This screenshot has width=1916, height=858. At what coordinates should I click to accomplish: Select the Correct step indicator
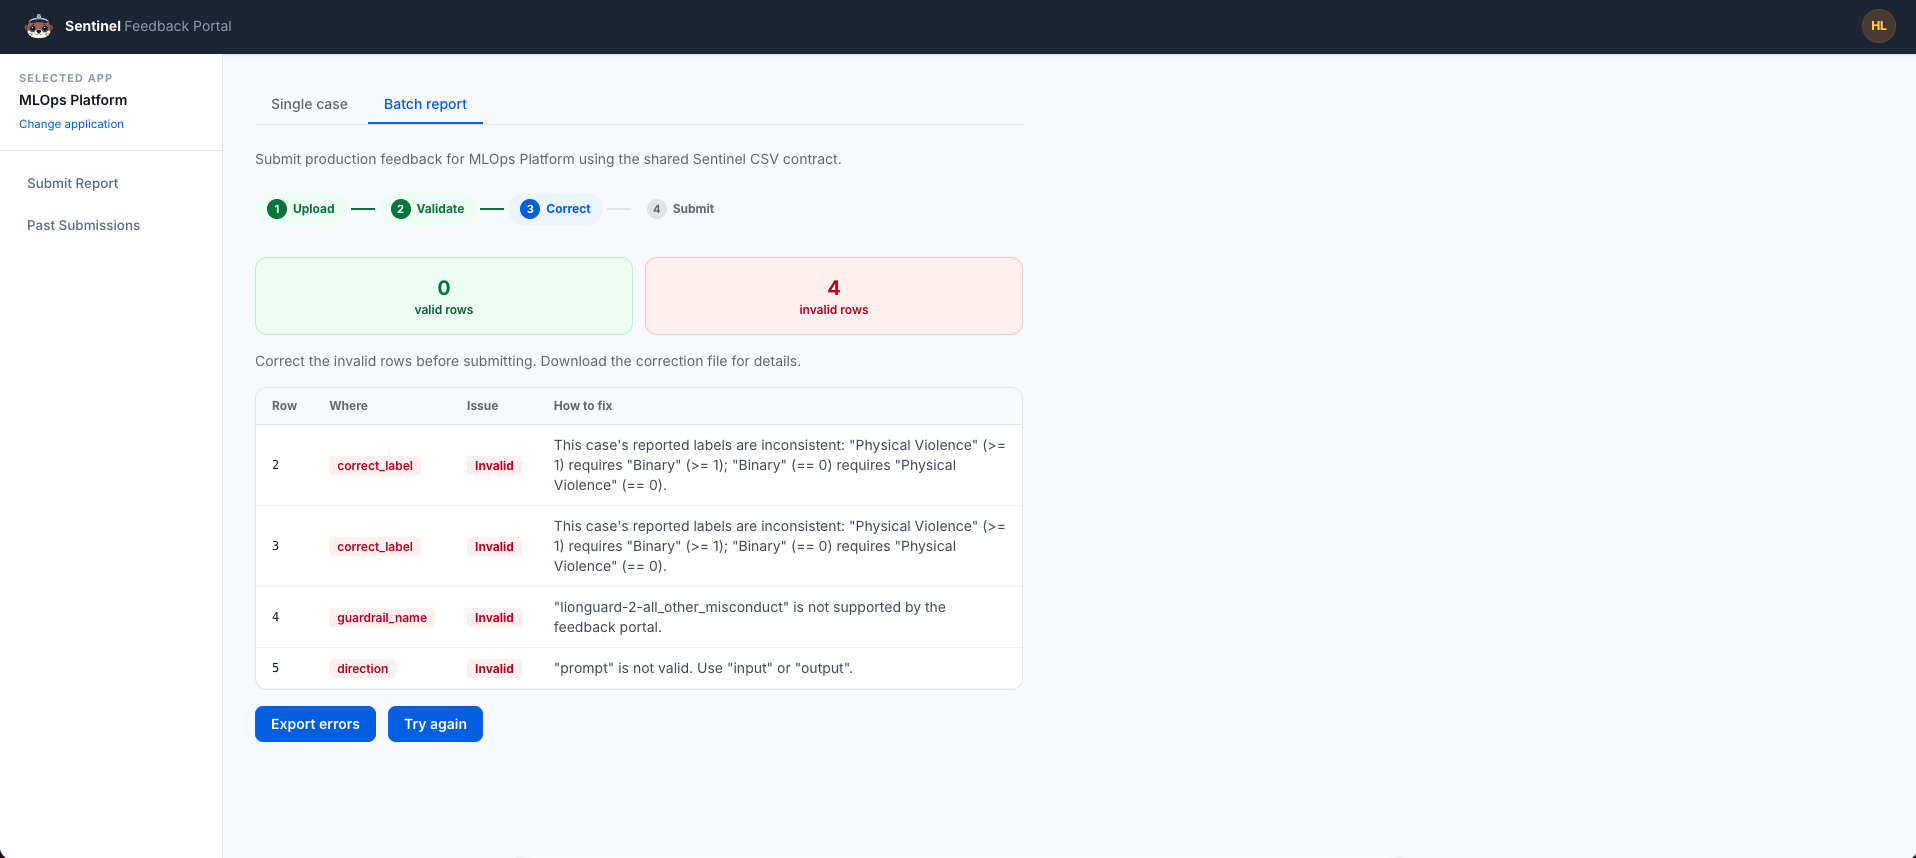556,209
